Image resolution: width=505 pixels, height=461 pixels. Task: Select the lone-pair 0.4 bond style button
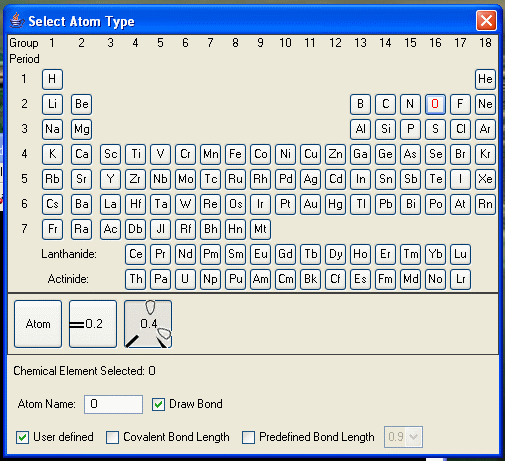coord(148,324)
